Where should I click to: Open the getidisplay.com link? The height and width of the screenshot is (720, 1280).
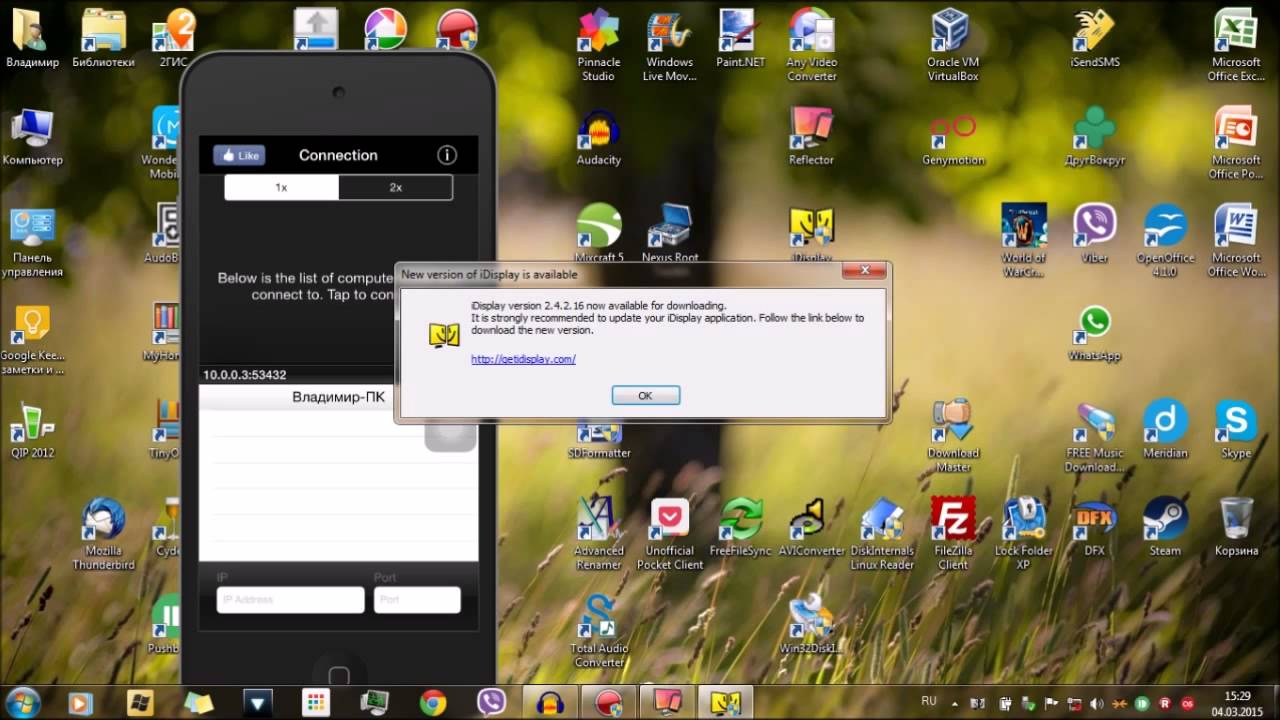[523, 359]
